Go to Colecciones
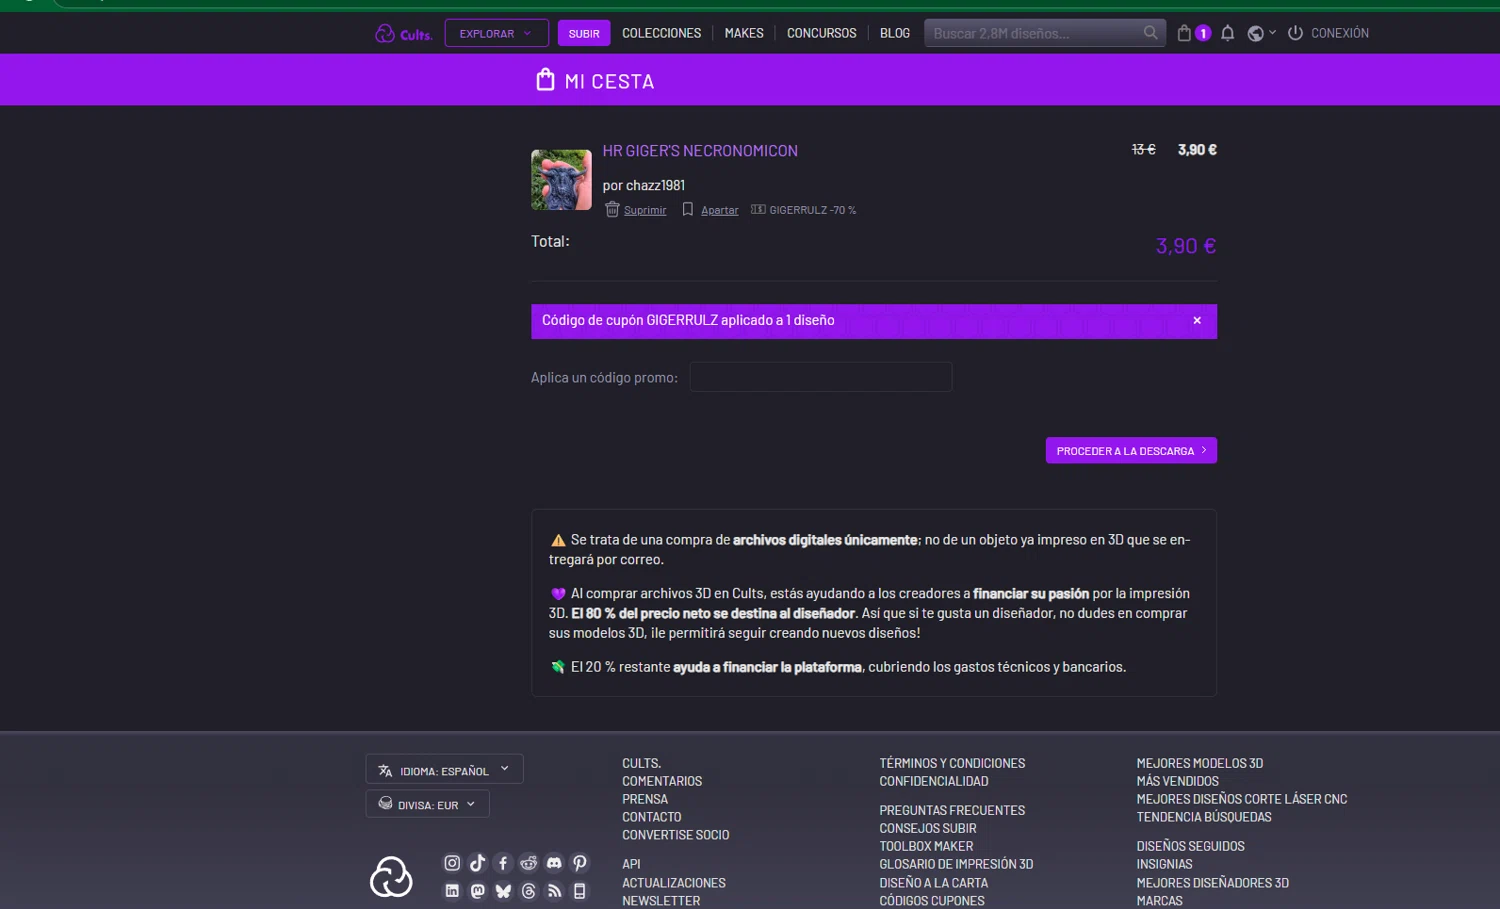This screenshot has height=909, width=1500. pyautogui.click(x=661, y=33)
